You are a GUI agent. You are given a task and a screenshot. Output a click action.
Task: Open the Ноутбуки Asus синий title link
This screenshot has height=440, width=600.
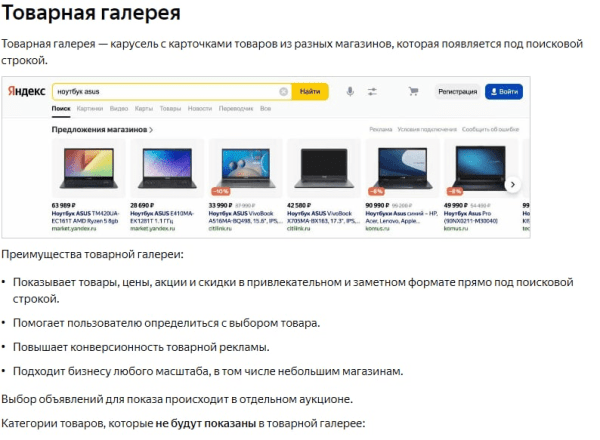[402, 217]
